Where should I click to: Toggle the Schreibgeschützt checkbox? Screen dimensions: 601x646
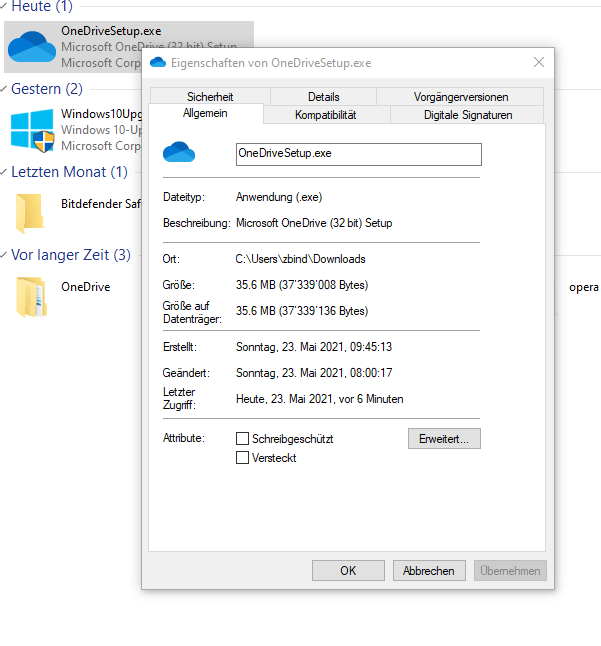pyautogui.click(x=242, y=438)
